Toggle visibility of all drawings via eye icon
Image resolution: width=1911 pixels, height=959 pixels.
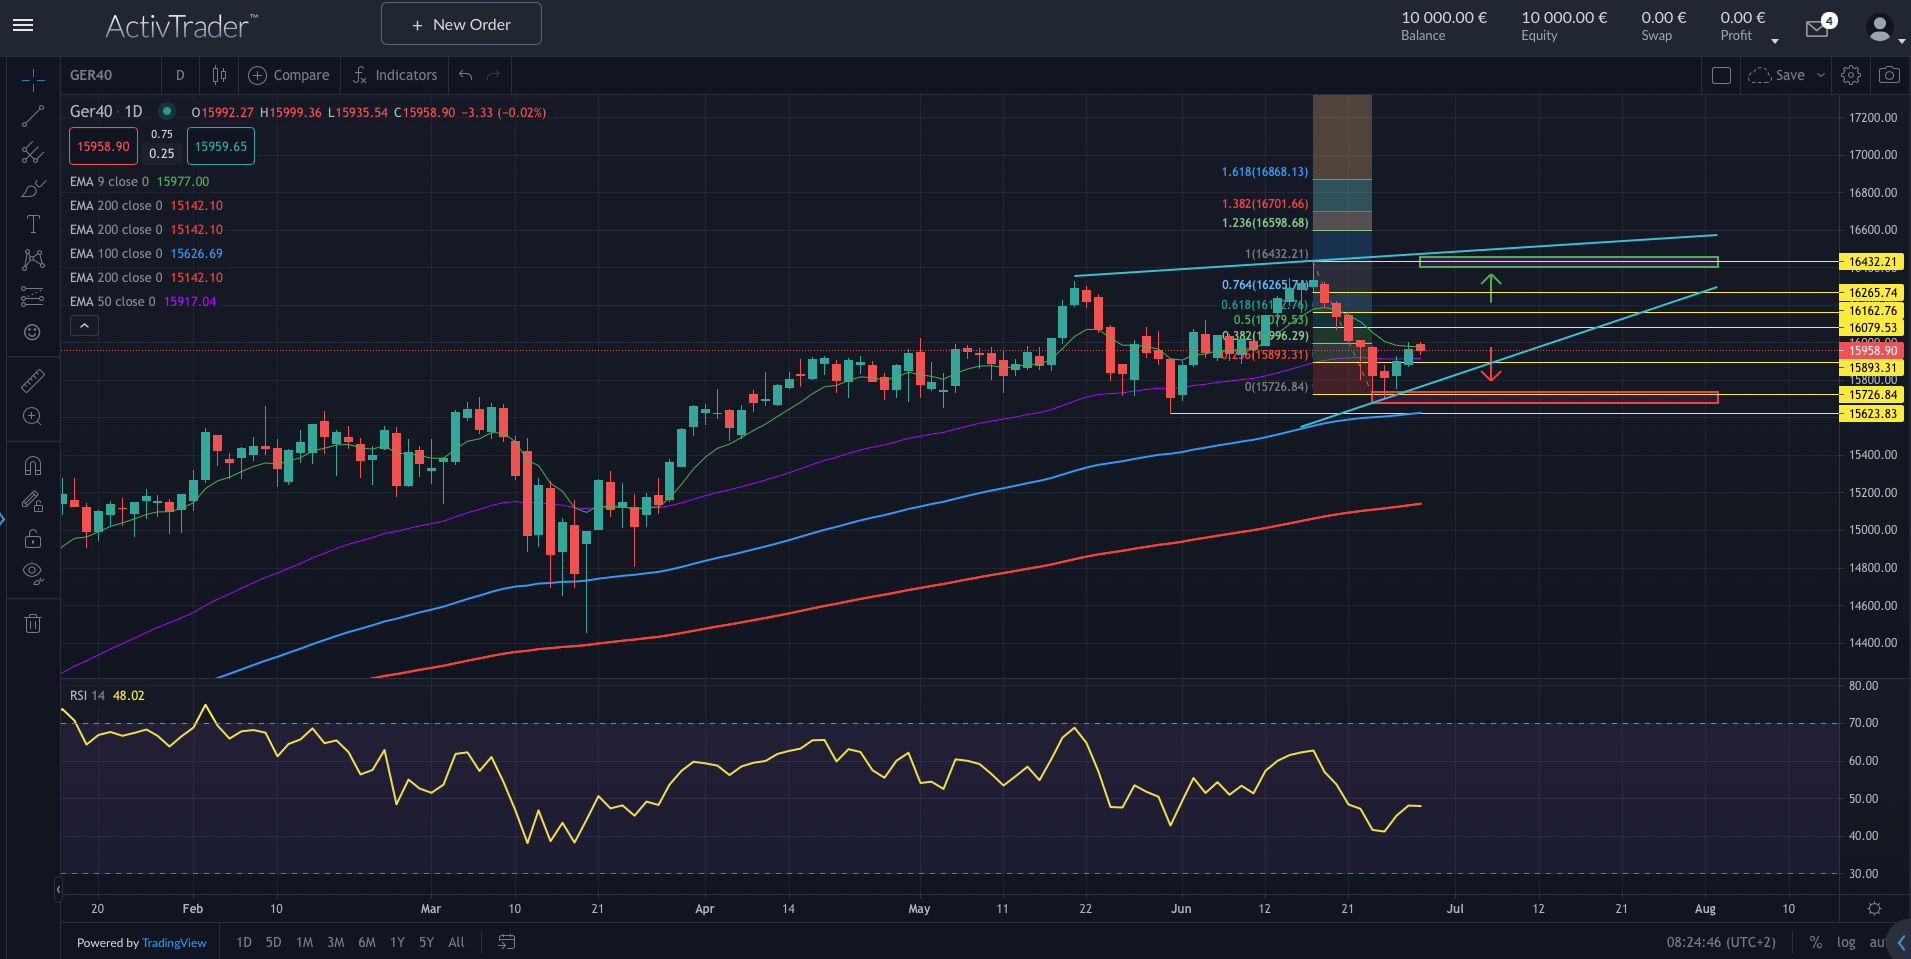click(33, 573)
